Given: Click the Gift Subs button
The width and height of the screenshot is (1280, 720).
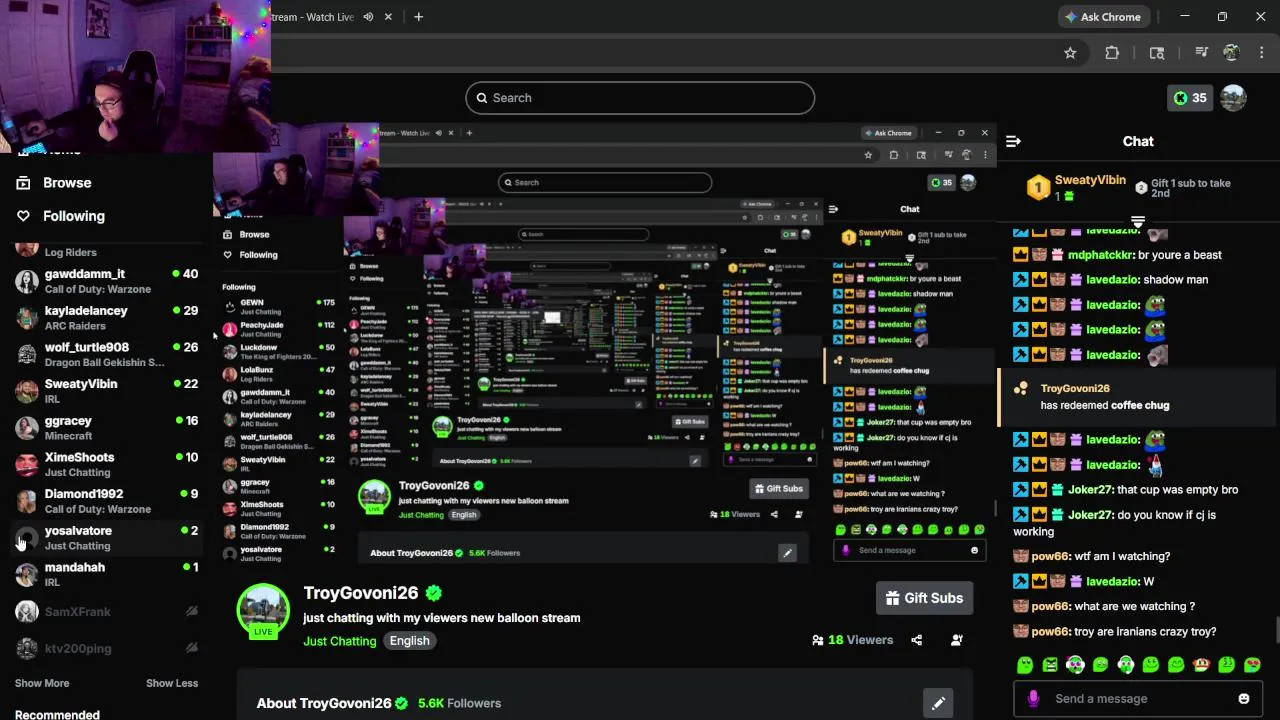Looking at the screenshot, I should coord(924,598).
